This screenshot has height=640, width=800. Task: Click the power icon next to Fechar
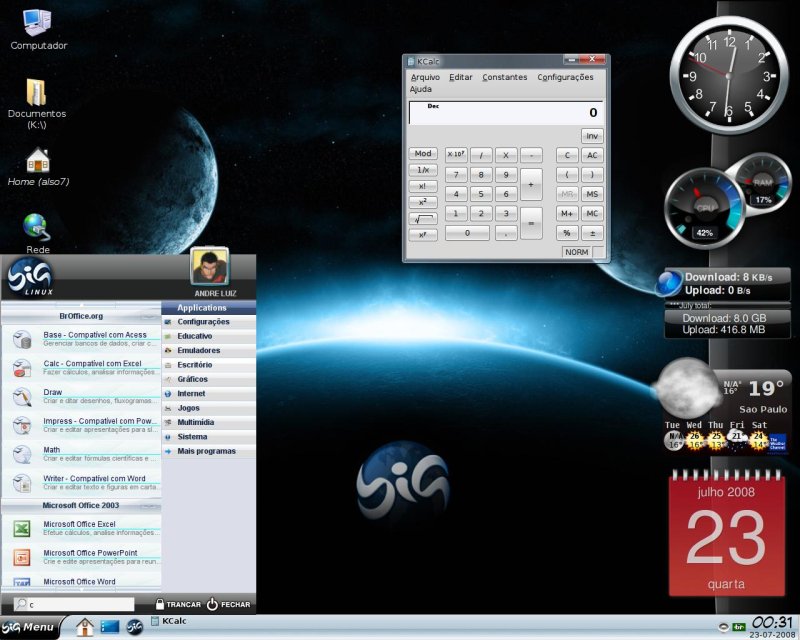click(212, 604)
